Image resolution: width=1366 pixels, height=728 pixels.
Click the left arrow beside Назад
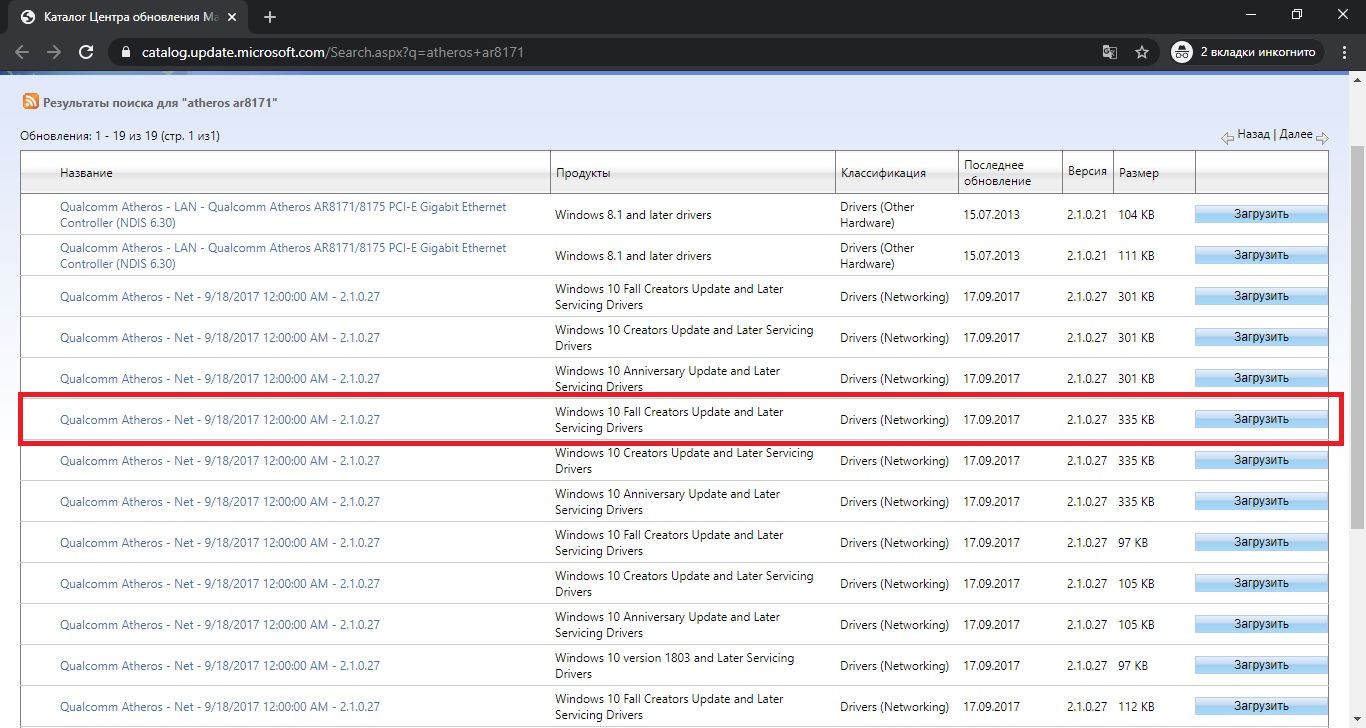[x=1227, y=138]
